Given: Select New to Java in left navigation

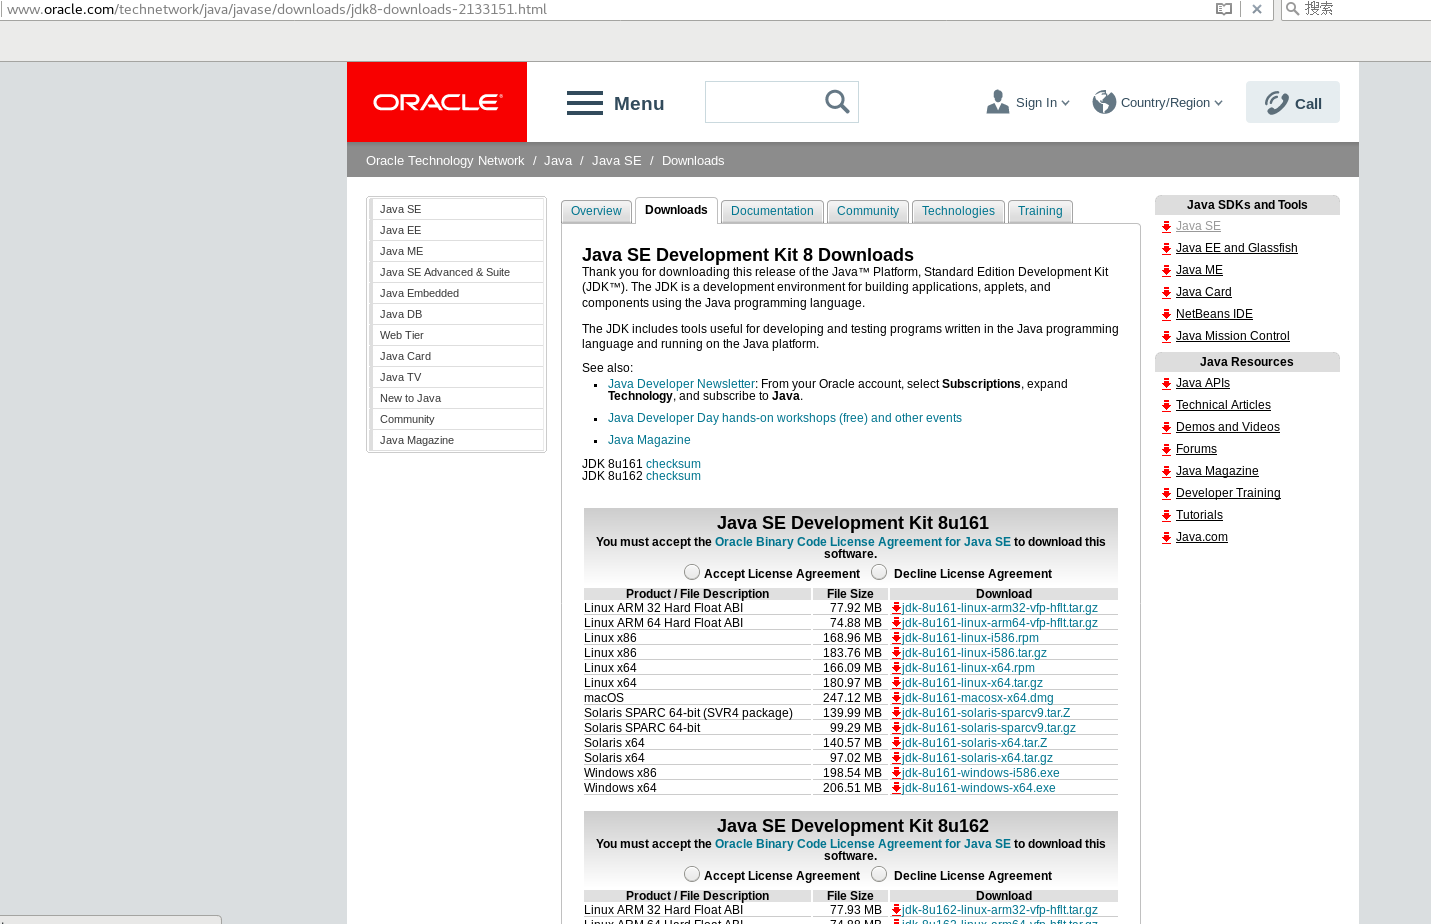Looking at the screenshot, I should pyautogui.click(x=457, y=398).
